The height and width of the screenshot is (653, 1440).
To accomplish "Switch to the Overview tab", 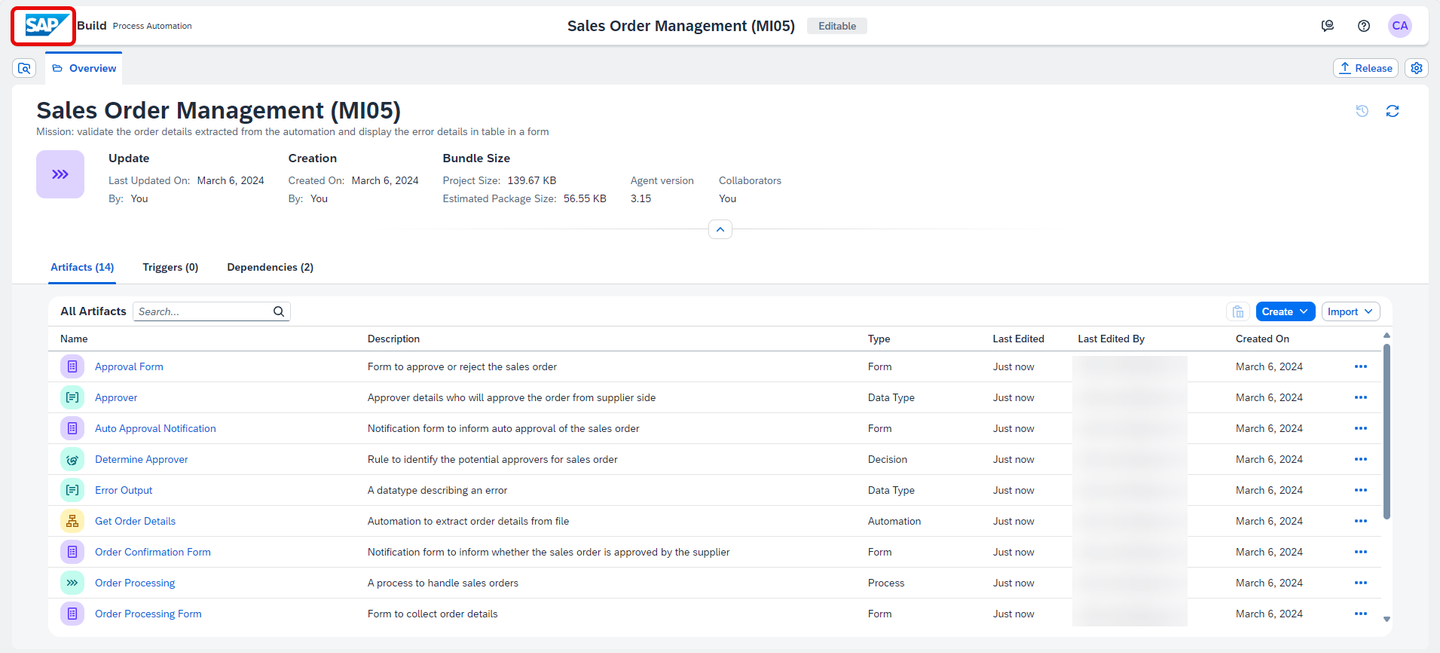I will pos(84,68).
